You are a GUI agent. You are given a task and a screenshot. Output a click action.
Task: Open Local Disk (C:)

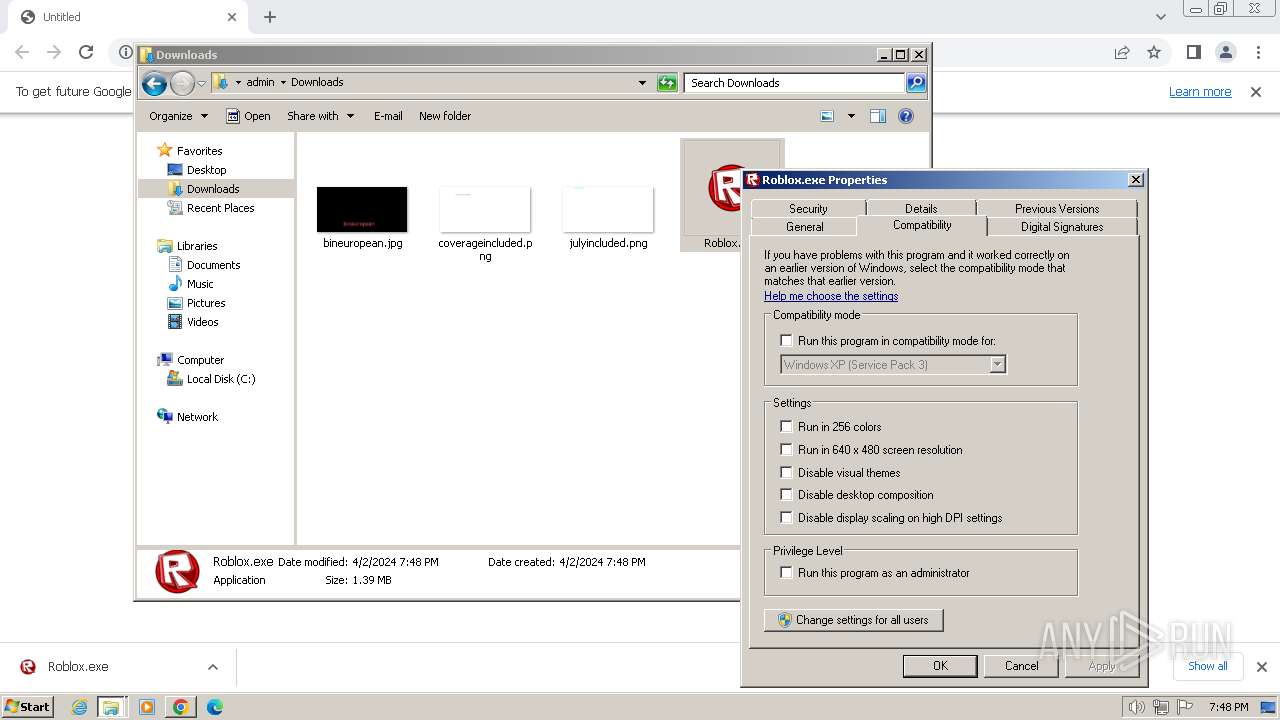point(220,379)
